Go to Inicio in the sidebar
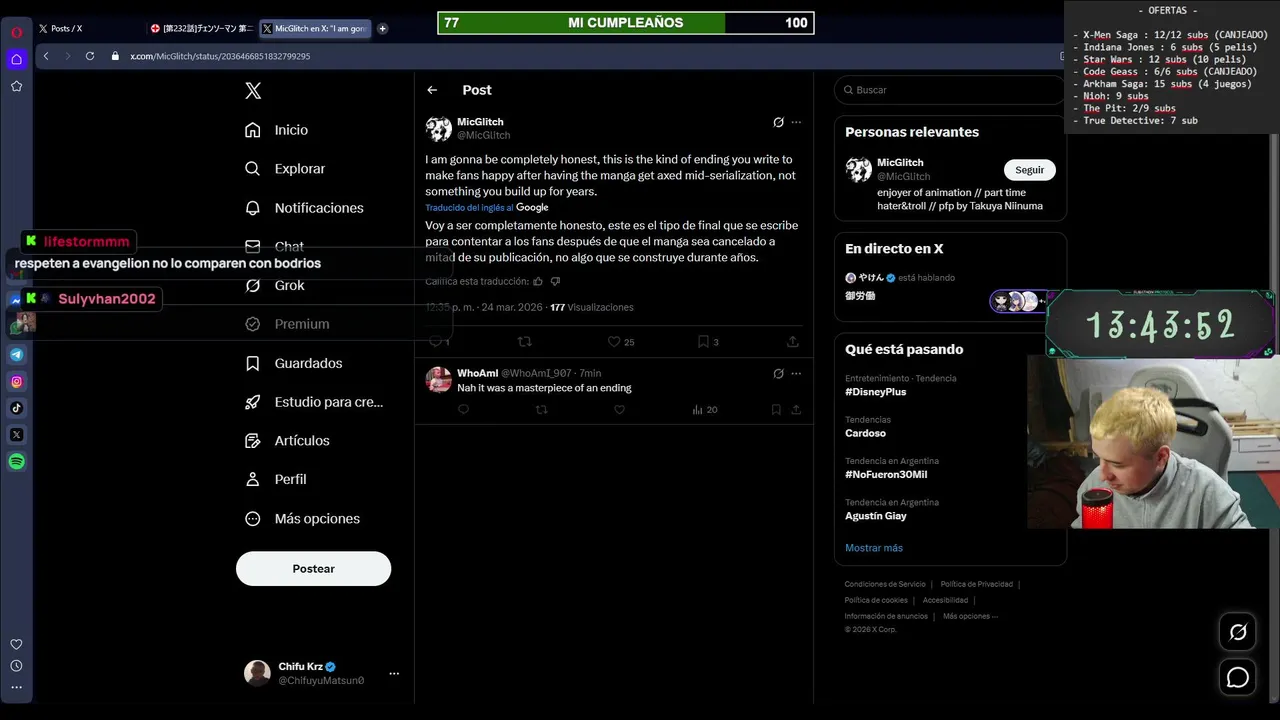 click(x=277, y=130)
